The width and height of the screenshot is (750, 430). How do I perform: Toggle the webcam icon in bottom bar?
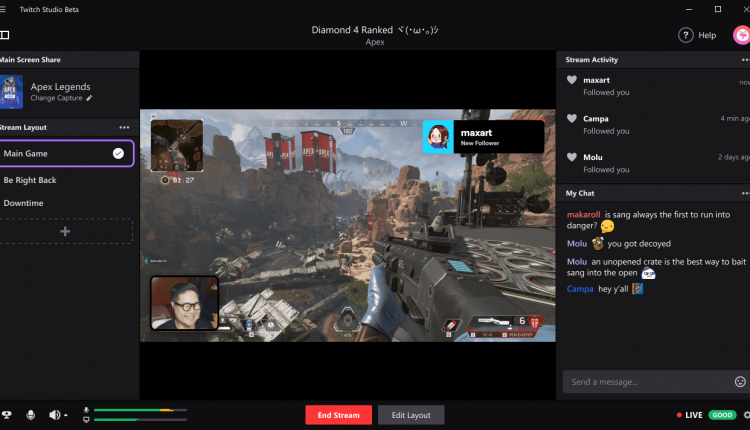point(6,415)
